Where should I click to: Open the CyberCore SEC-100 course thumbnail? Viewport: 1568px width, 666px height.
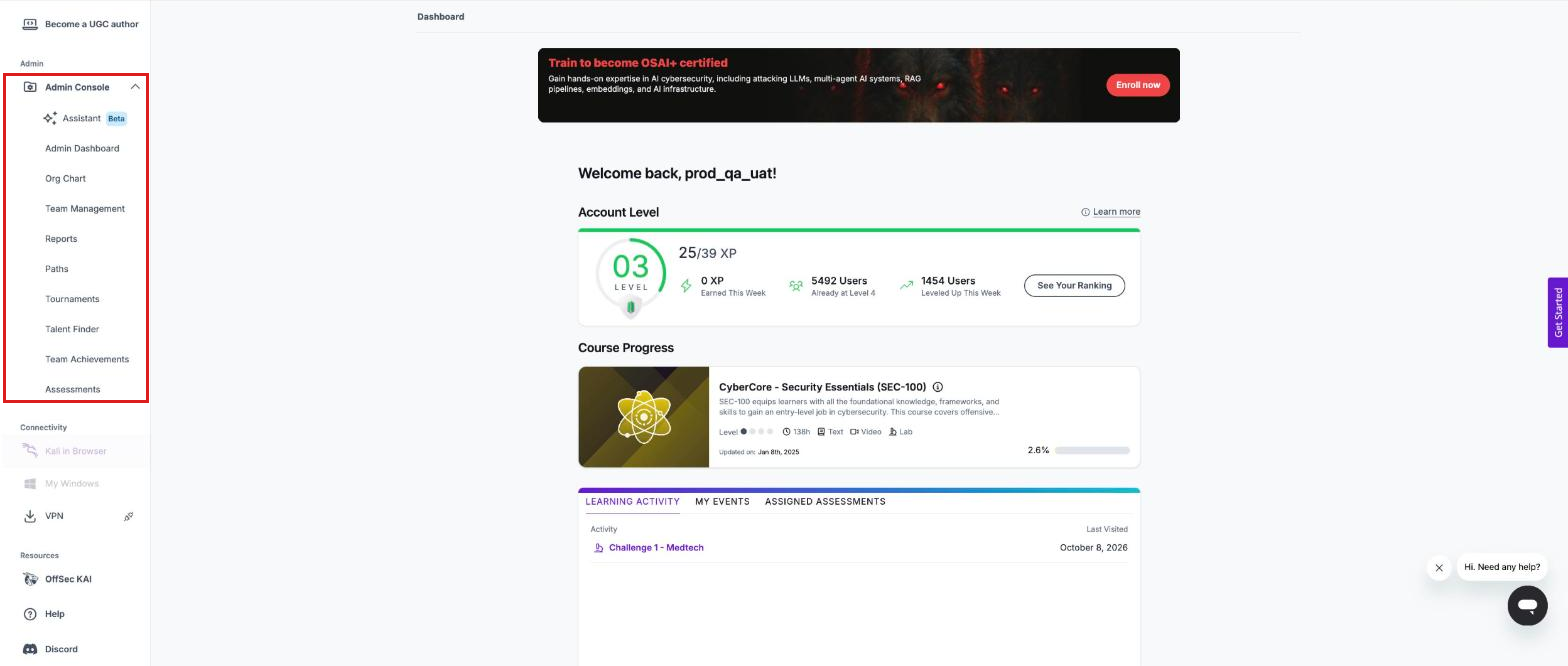(x=644, y=417)
